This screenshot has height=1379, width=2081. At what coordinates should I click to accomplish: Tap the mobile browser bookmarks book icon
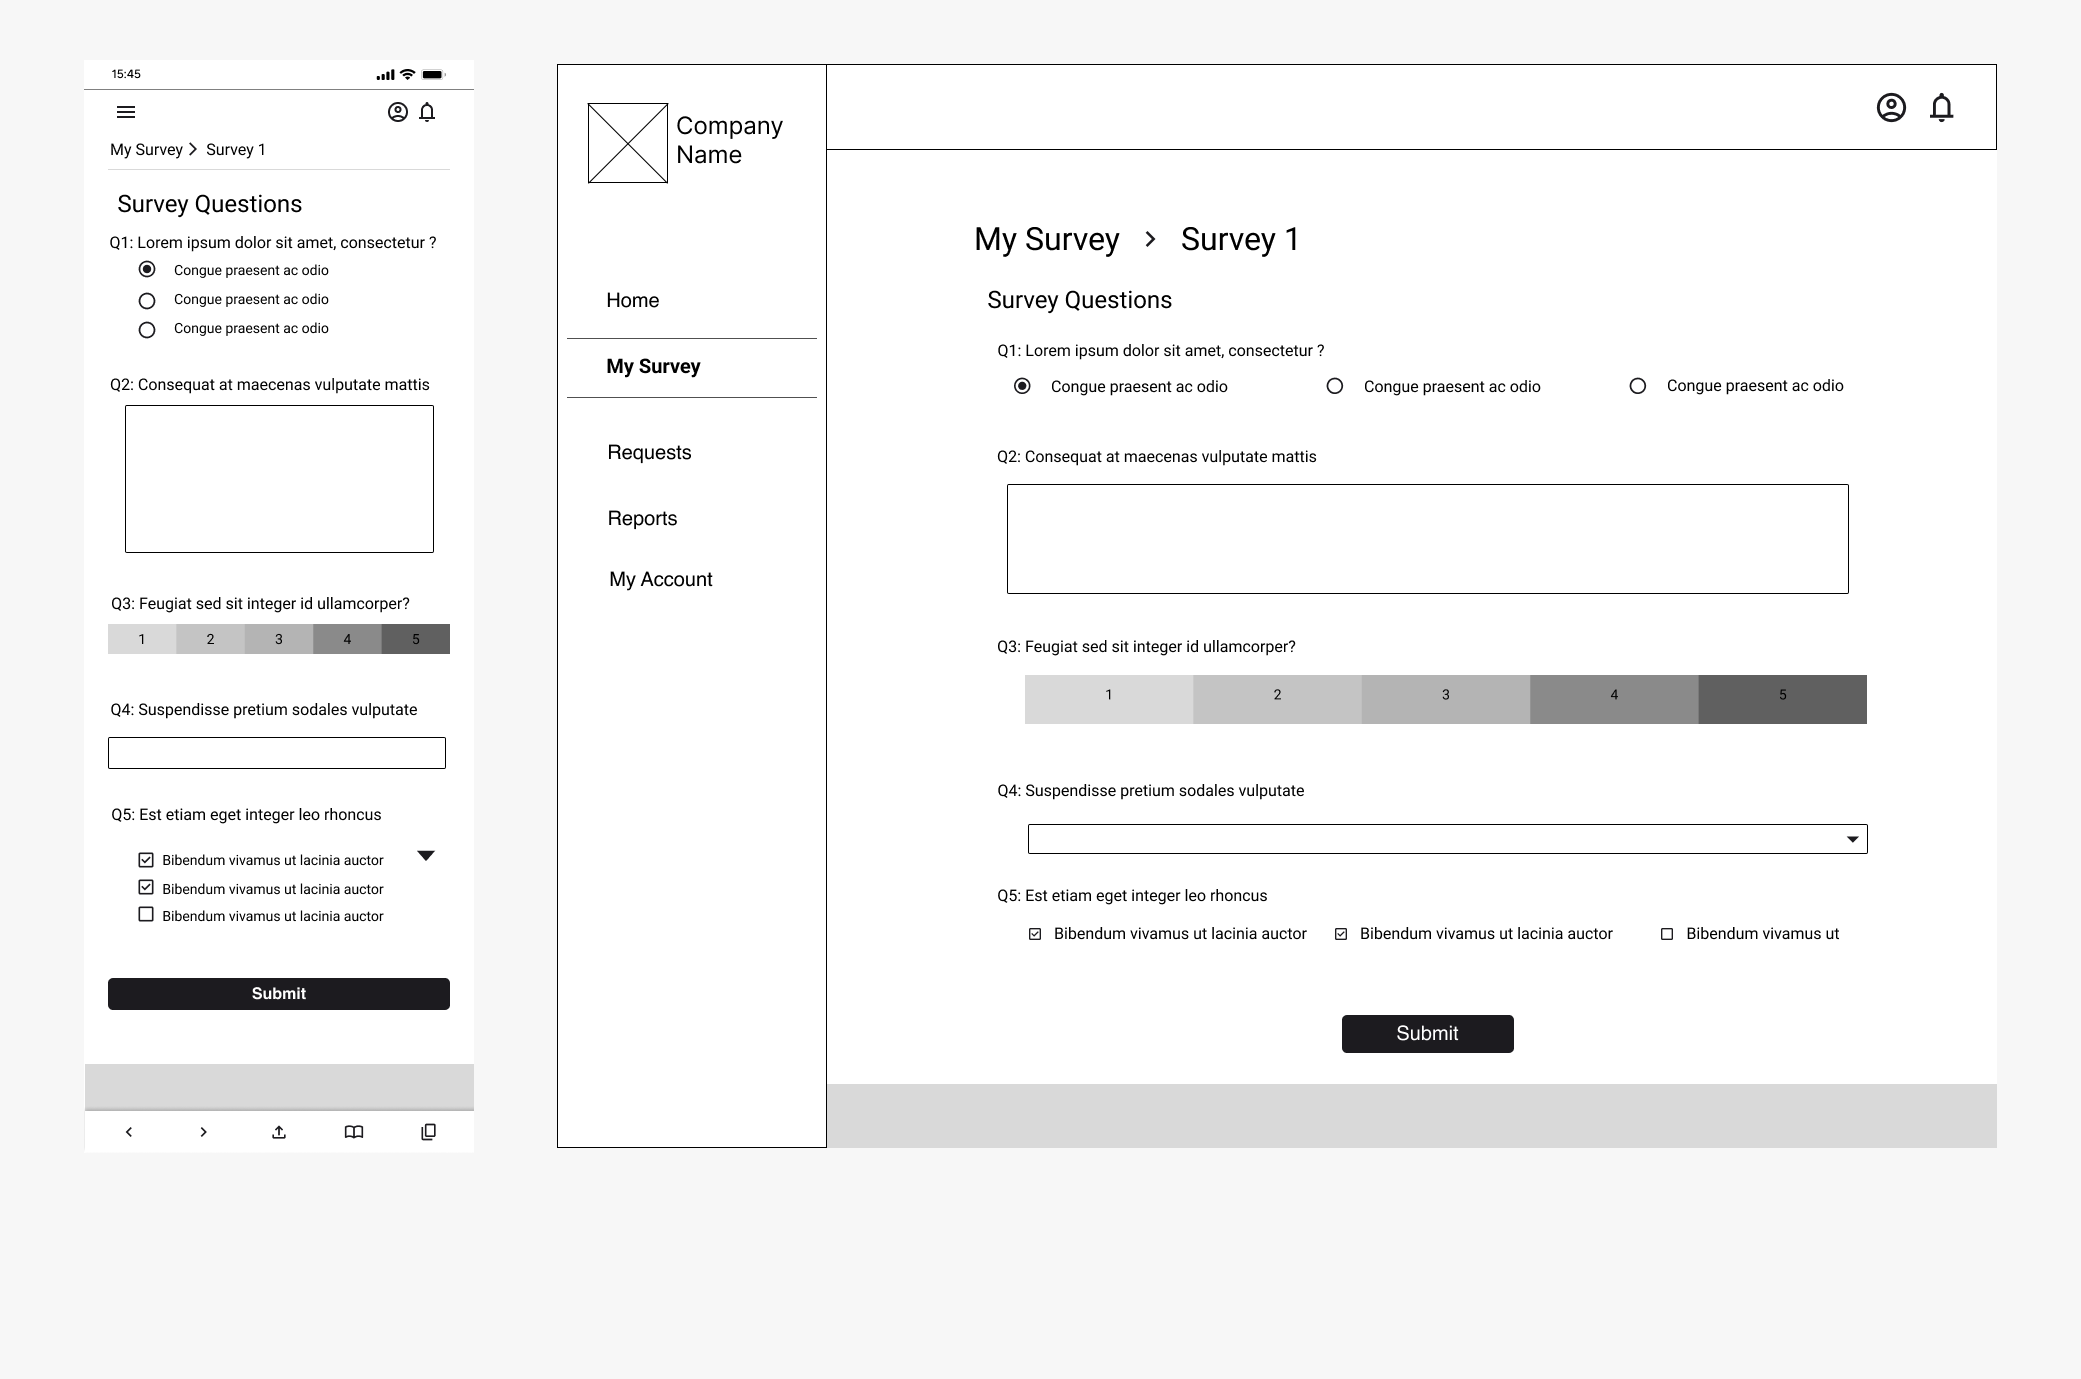tap(354, 1132)
